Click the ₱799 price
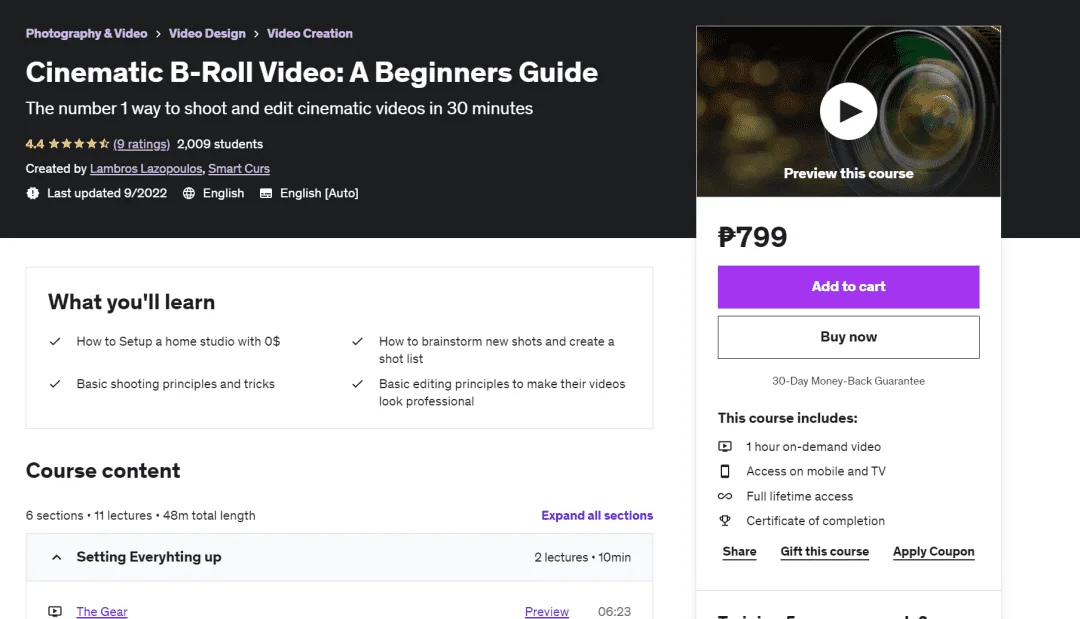Viewport: 1080px width, 619px height. [752, 237]
